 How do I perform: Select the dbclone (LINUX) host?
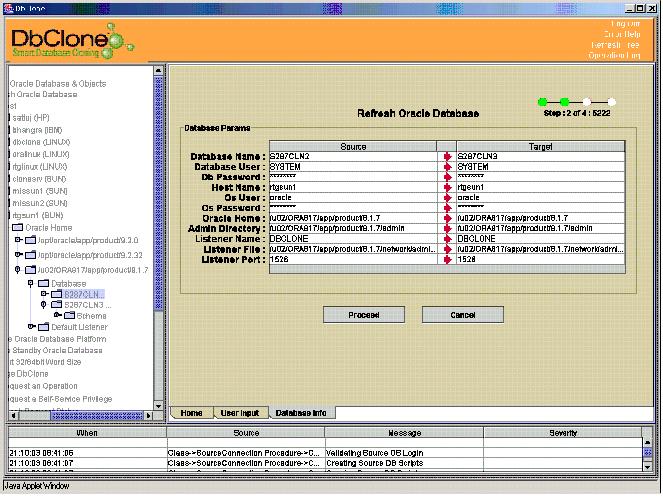41,142
